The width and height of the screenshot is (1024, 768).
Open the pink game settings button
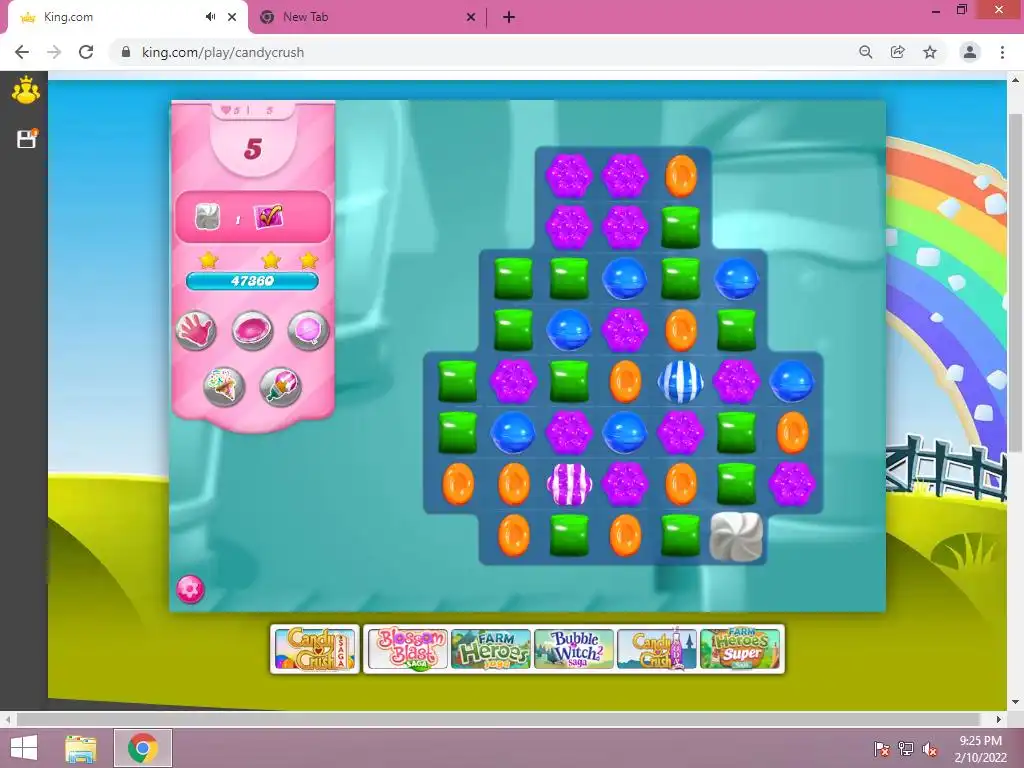pos(190,589)
